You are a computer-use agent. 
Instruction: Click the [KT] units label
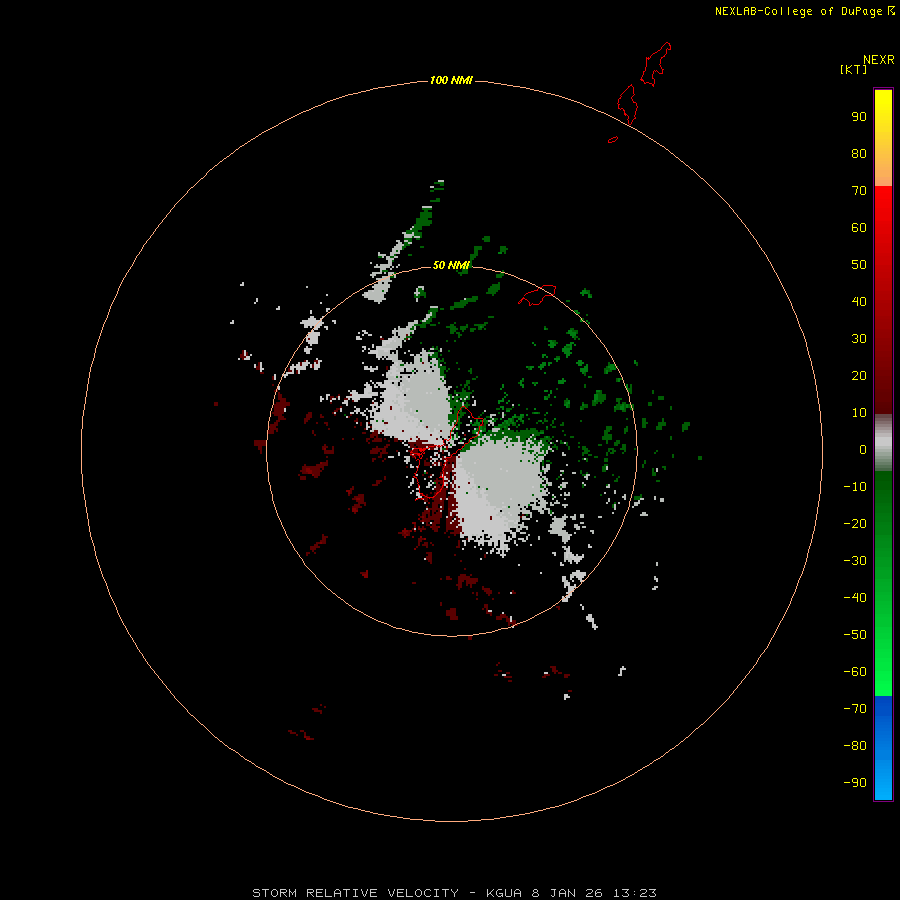(x=853, y=69)
